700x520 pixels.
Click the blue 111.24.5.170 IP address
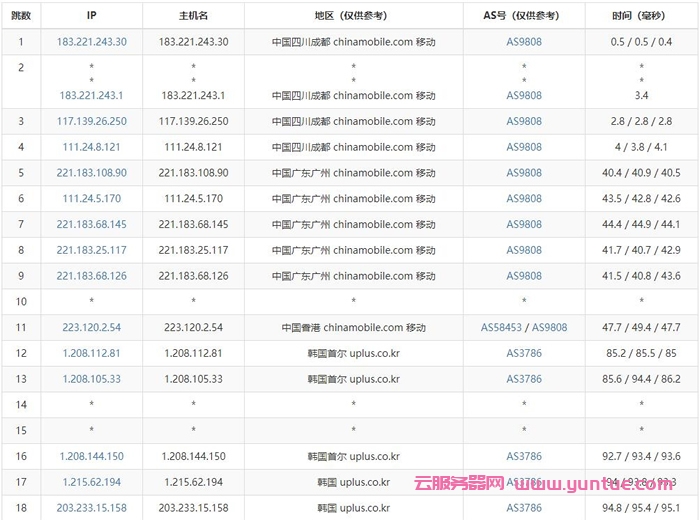(91, 199)
